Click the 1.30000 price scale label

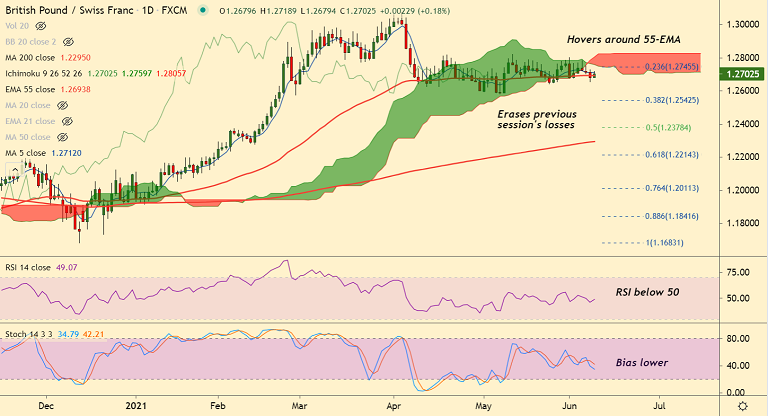click(743, 24)
